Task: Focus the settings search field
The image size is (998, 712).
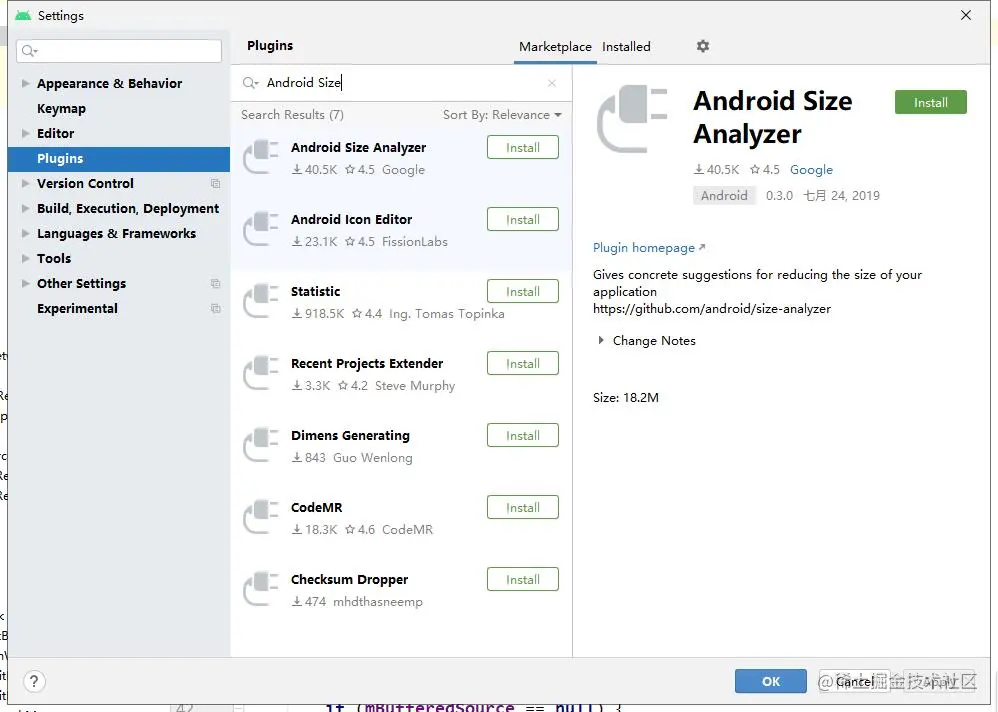Action: click(x=119, y=51)
